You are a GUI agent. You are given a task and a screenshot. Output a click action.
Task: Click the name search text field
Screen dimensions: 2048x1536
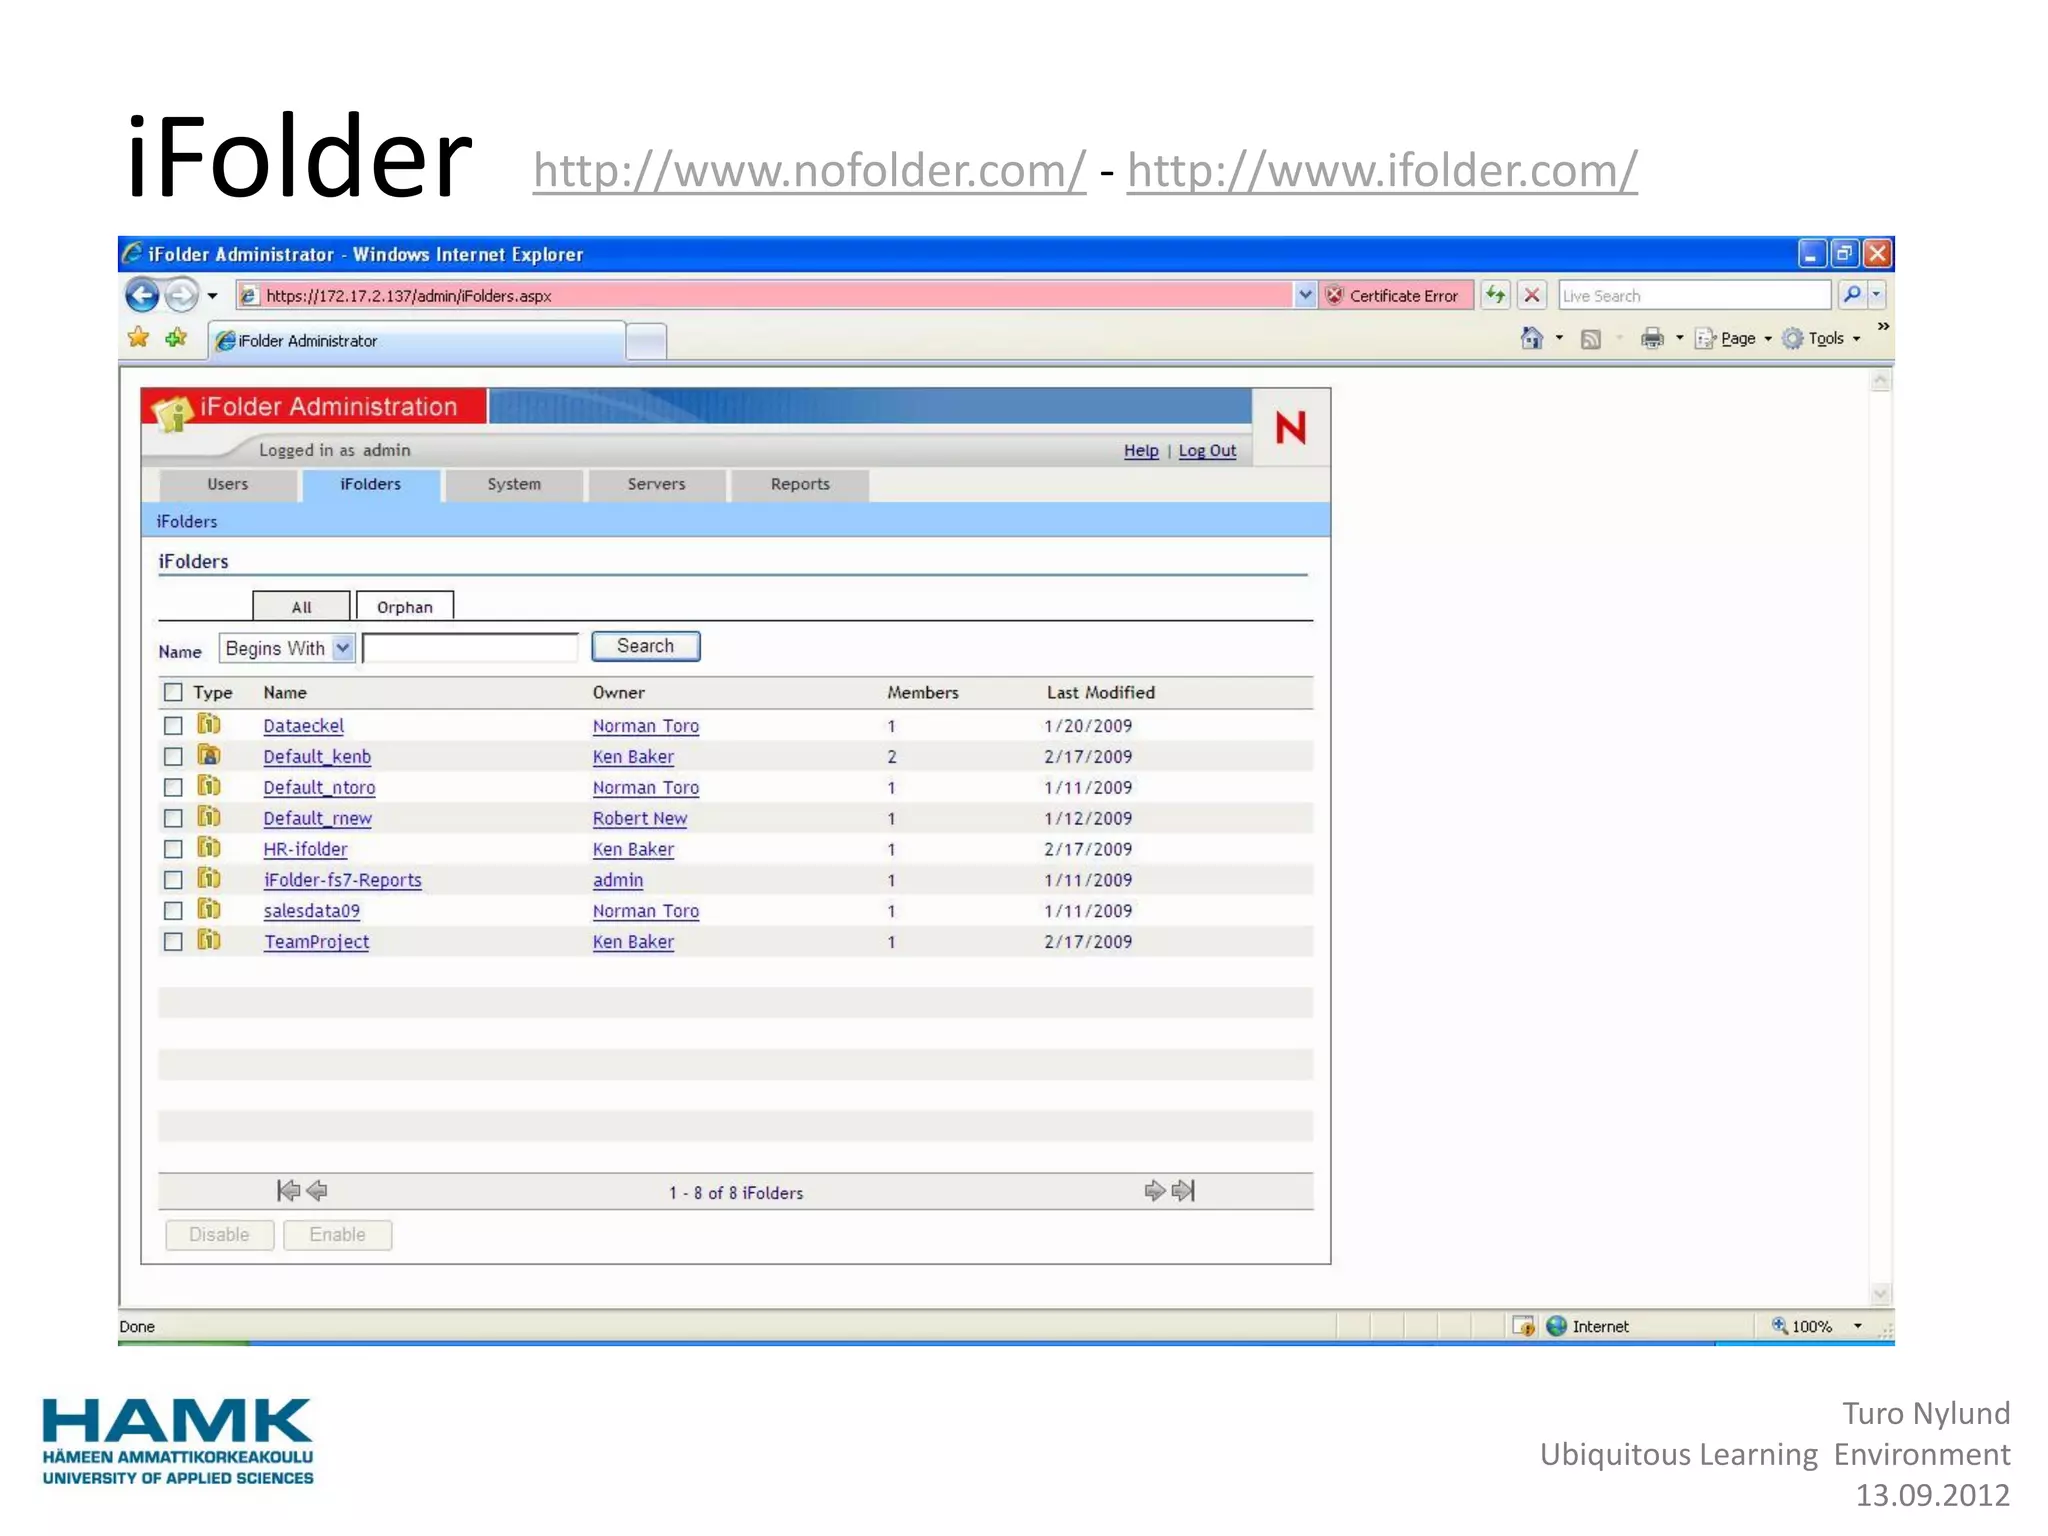[x=471, y=648]
